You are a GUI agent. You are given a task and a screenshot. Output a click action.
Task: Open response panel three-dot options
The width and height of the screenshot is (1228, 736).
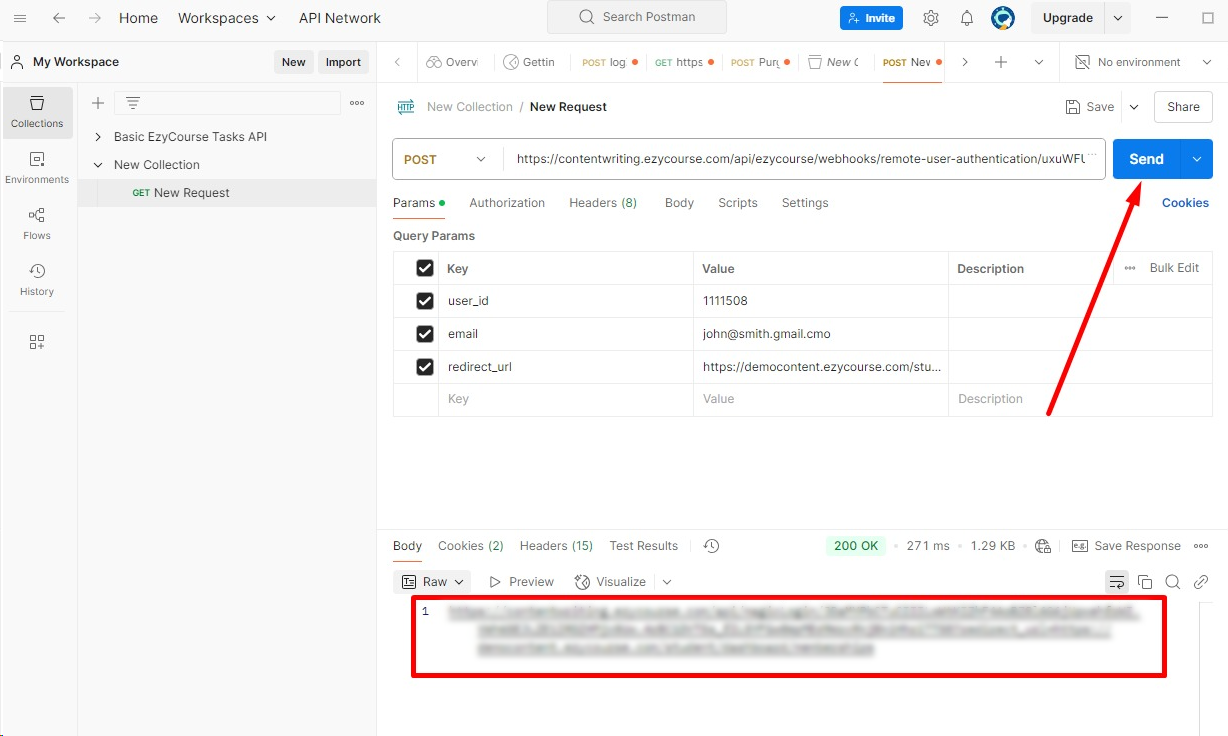pyautogui.click(x=1201, y=546)
